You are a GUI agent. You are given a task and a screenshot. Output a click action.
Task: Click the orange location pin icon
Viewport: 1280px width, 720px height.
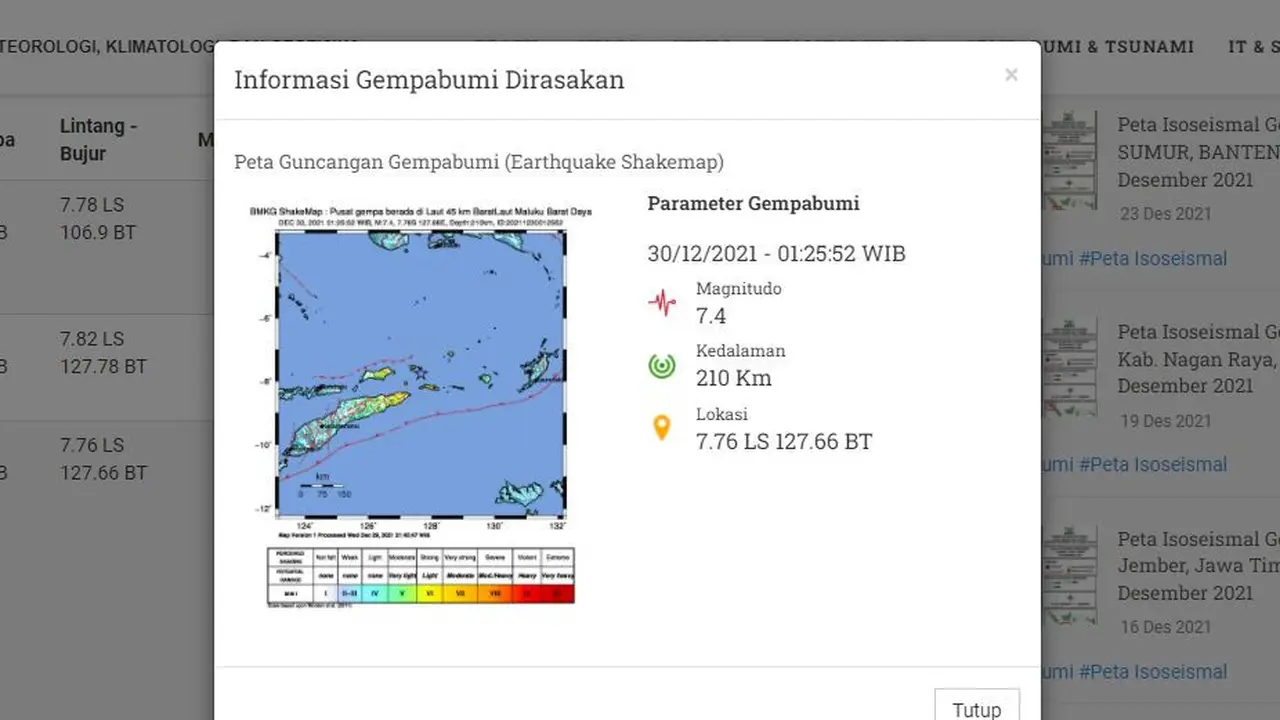(661, 428)
